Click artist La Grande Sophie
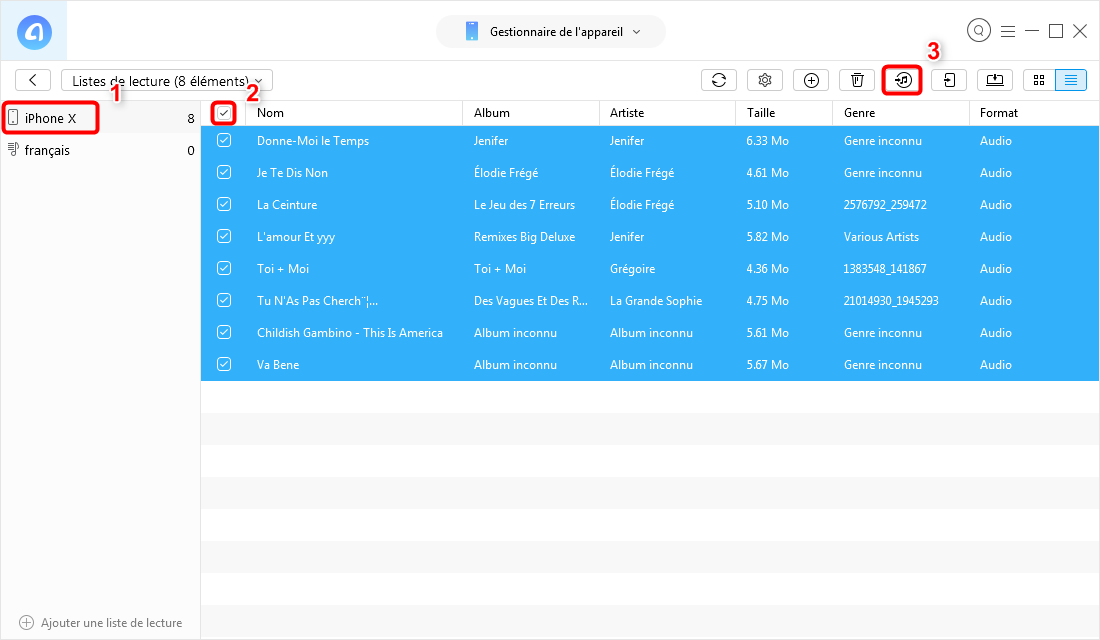1100x640 pixels. pyautogui.click(x=656, y=300)
